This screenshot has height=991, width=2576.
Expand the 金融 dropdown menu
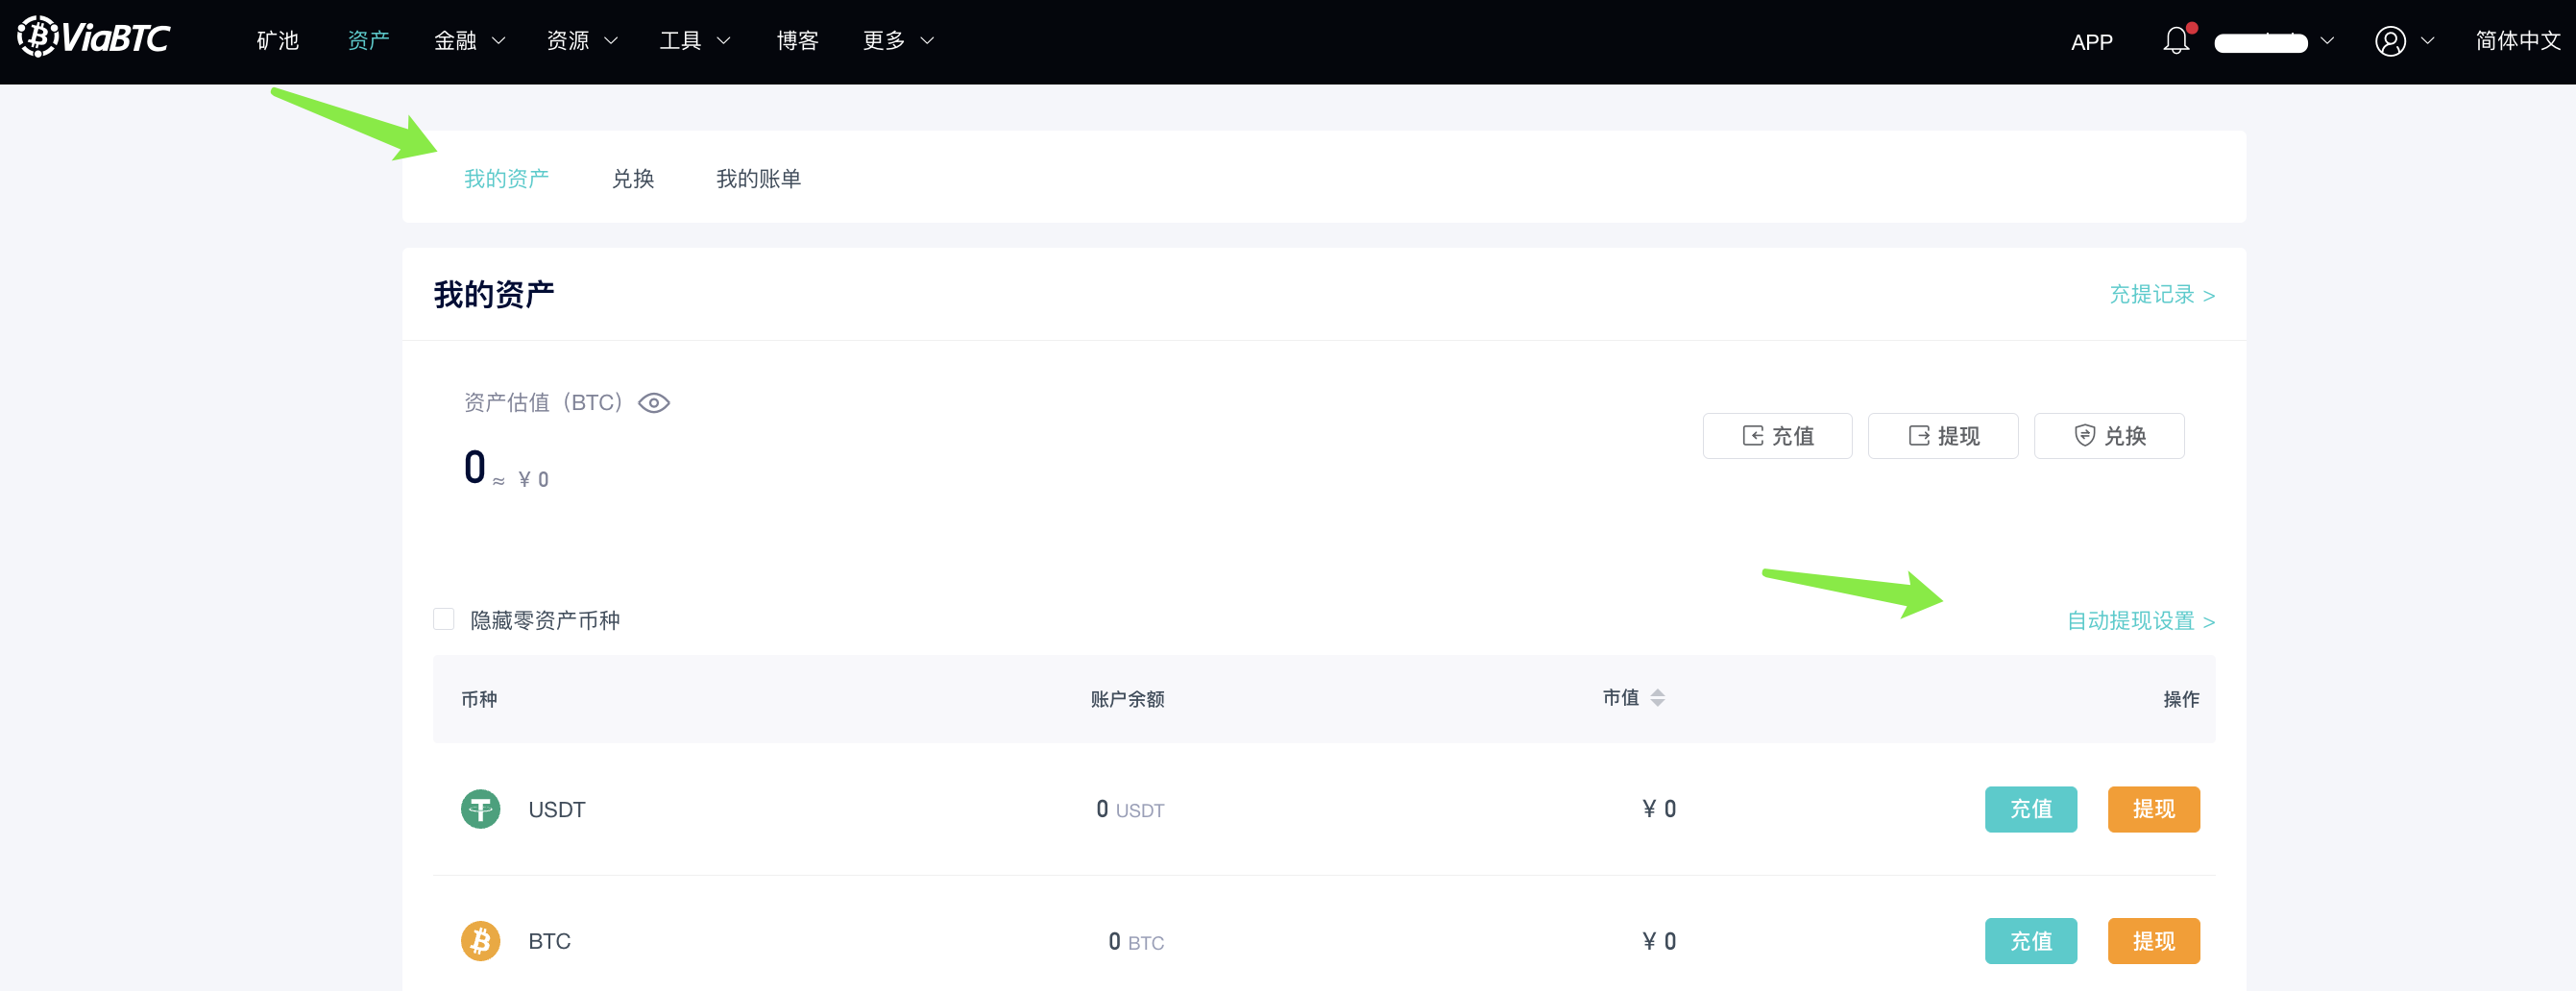click(x=469, y=41)
